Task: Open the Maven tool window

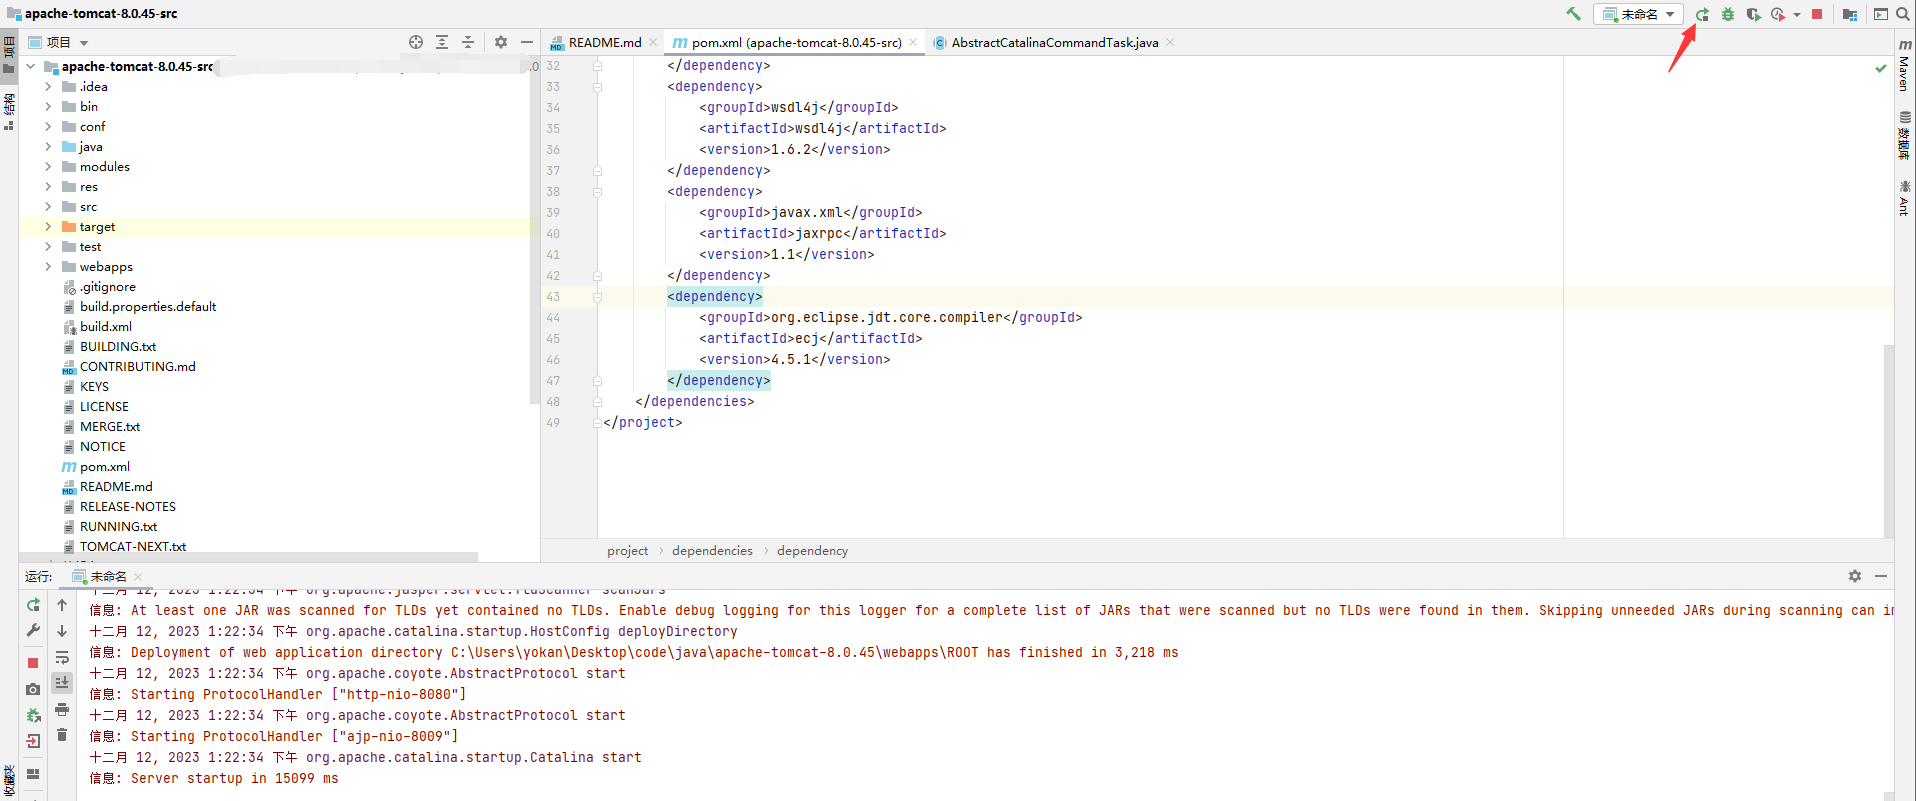Action: click(x=1905, y=65)
